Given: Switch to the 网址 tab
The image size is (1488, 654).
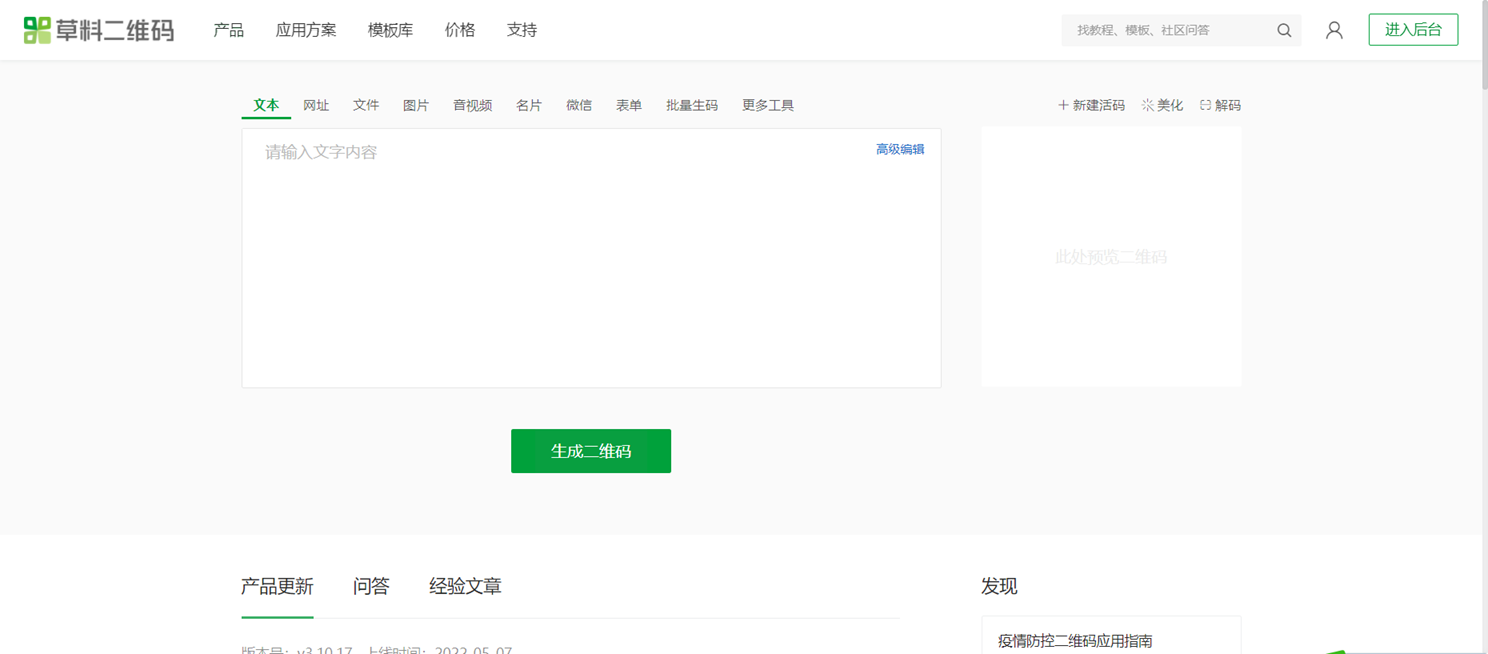Looking at the screenshot, I should [316, 105].
